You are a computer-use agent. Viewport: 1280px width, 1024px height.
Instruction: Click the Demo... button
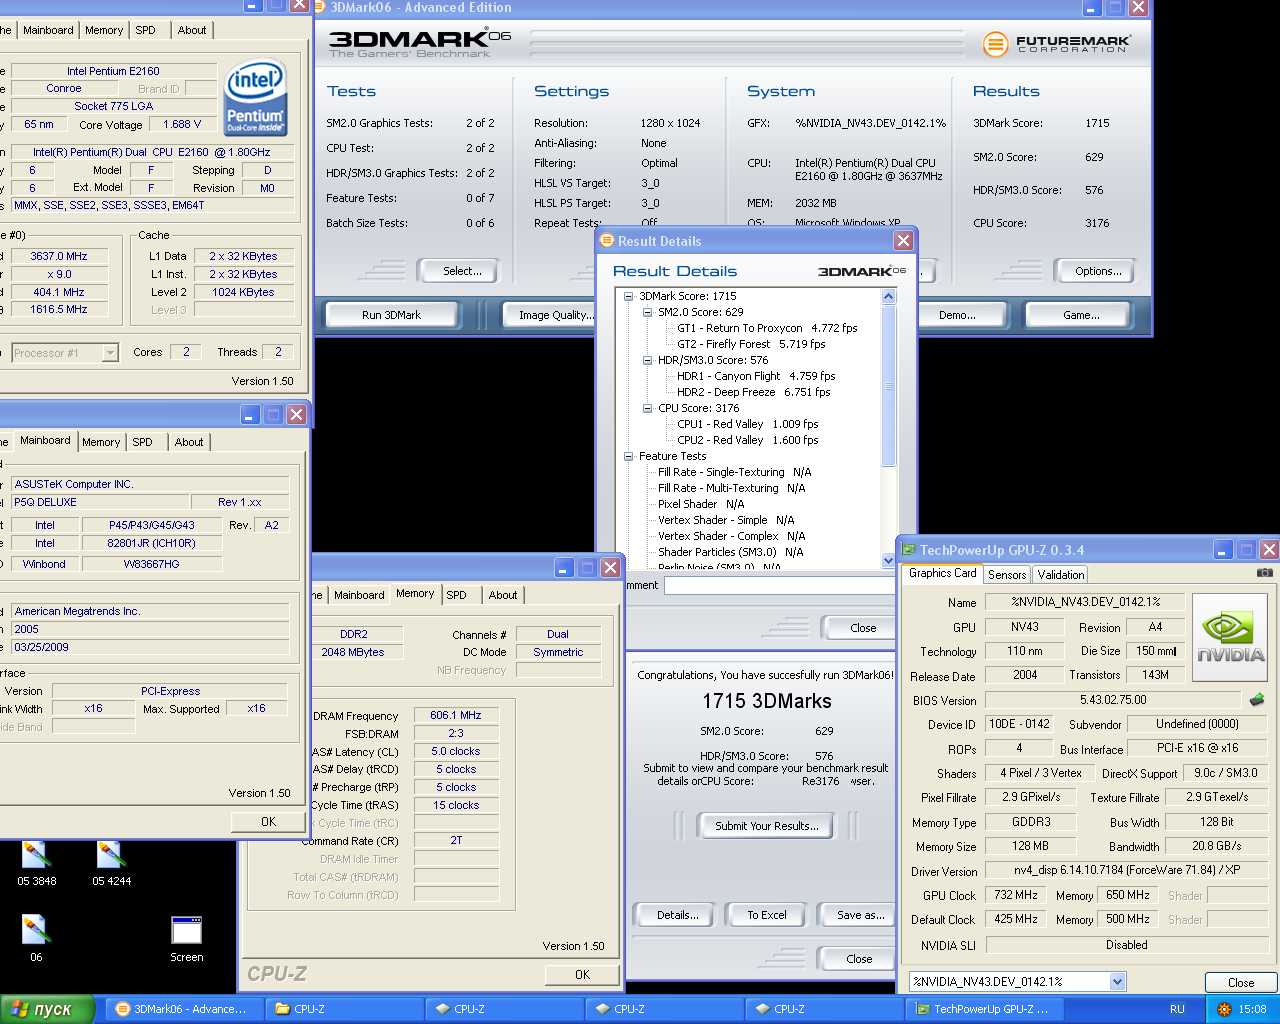(x=957, y=315)
